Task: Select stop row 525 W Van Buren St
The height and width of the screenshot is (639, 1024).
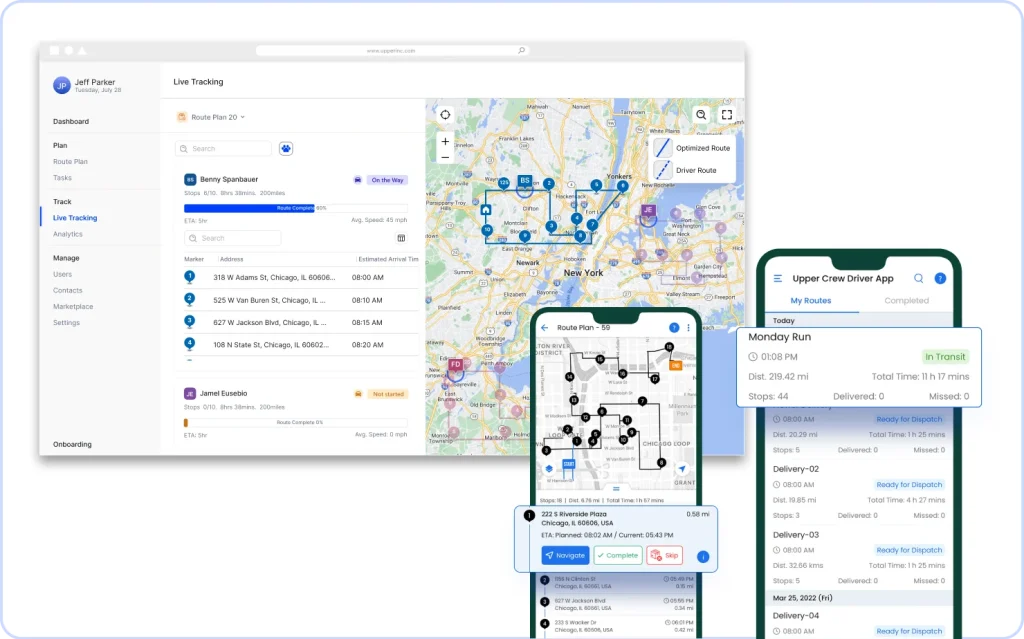Action: [x=301, y=301]
